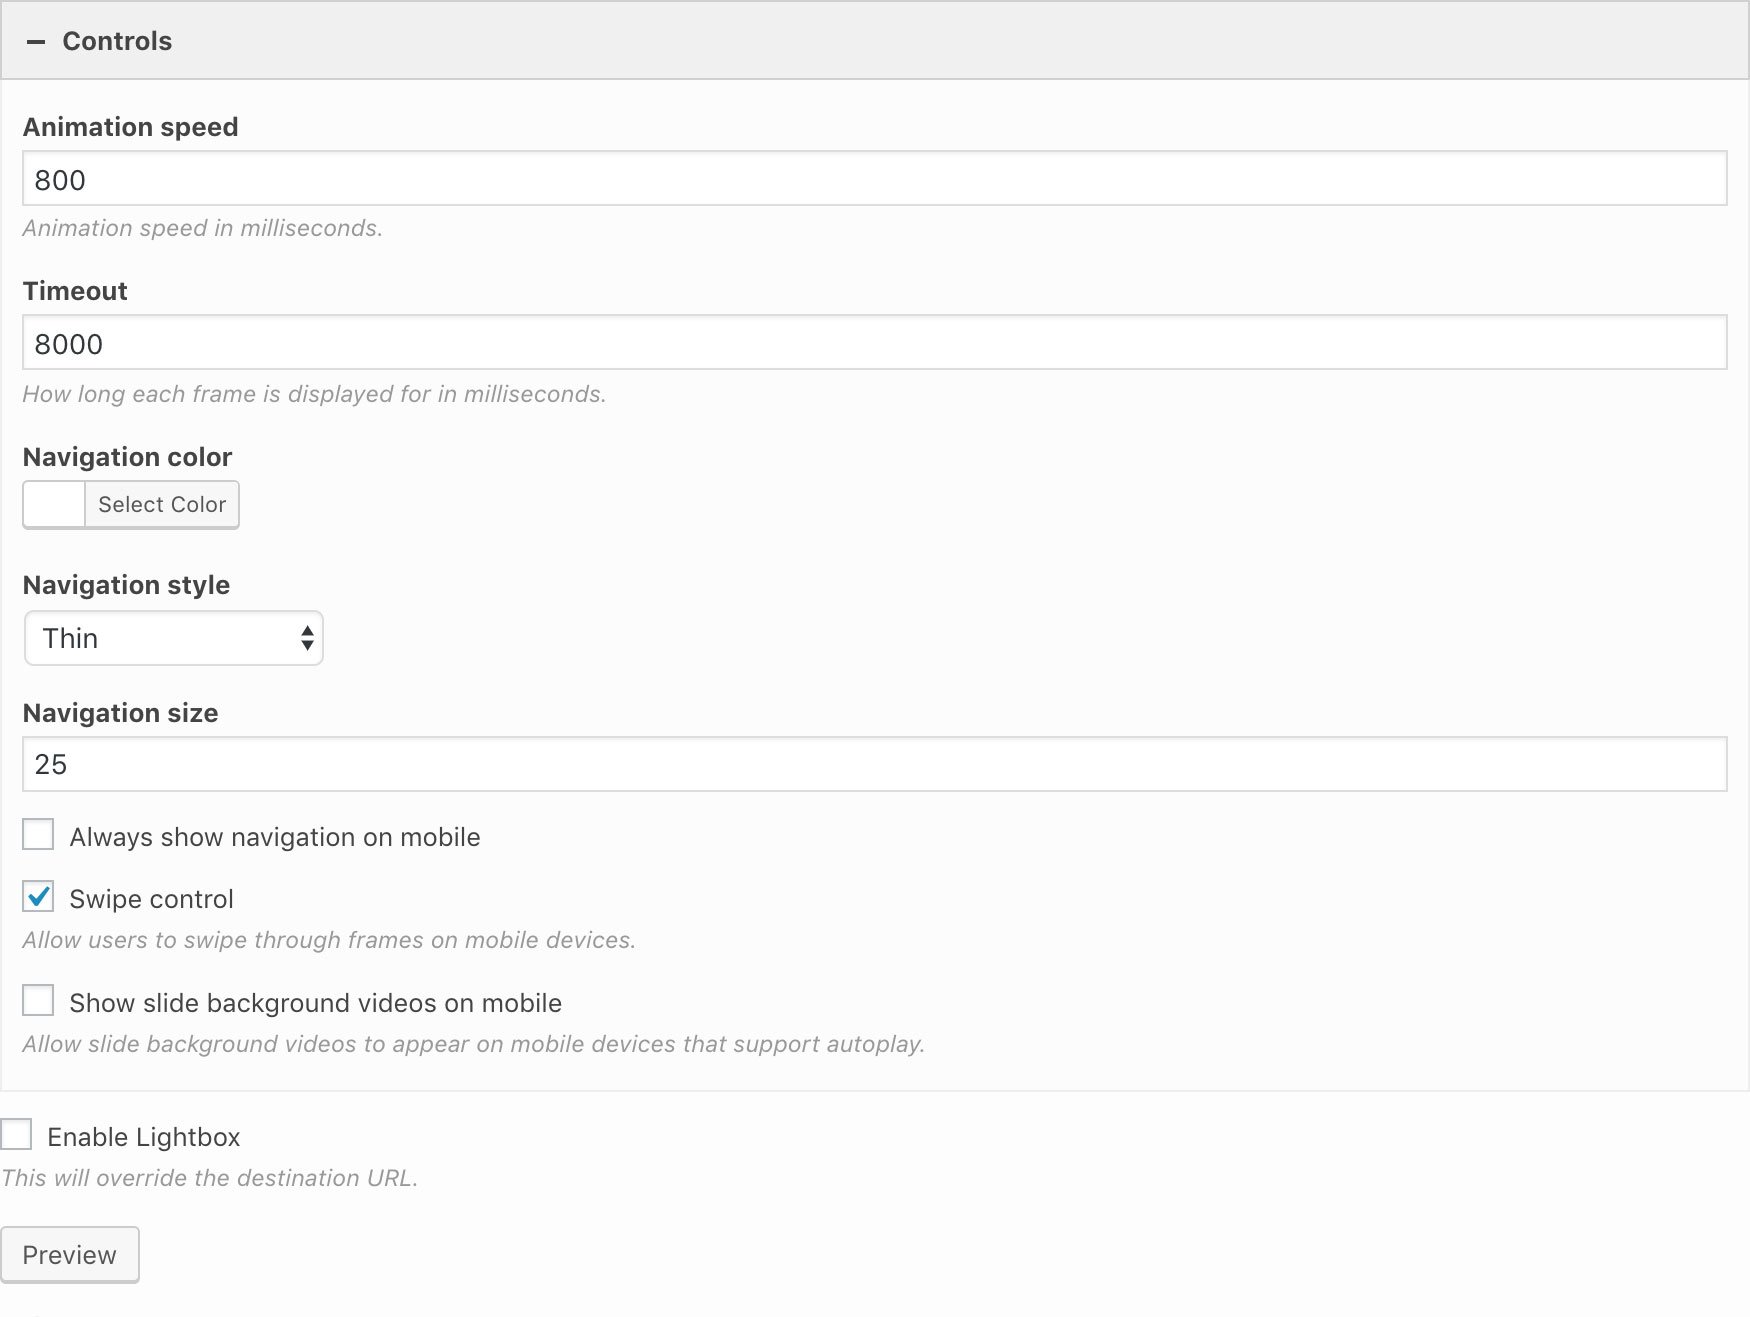
Task: Click the Enable Lightbox label text
Action: click(x=144, y=1137)
